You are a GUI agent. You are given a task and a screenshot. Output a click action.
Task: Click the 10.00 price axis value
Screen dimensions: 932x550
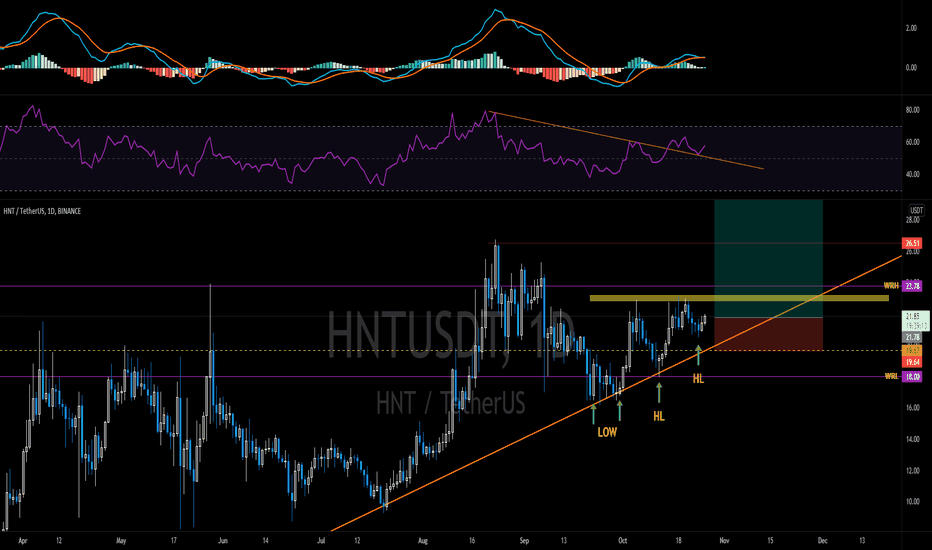912,502
